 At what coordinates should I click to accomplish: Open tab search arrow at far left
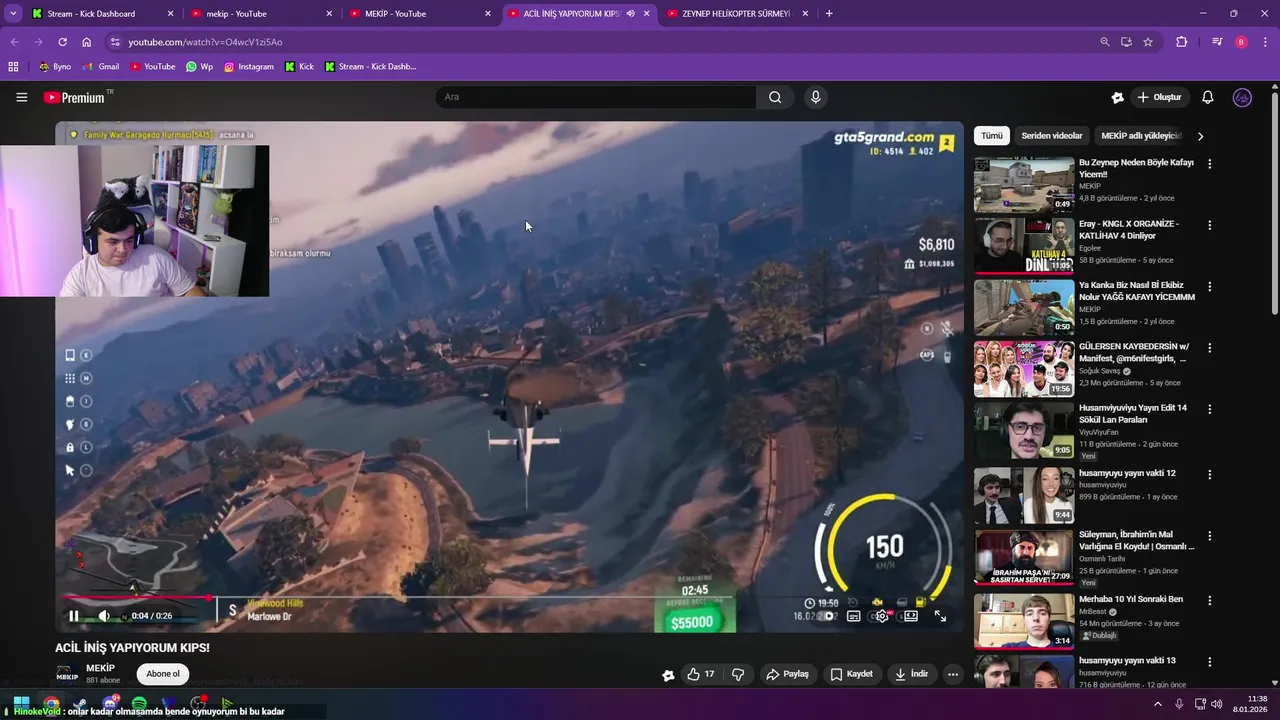13,14
